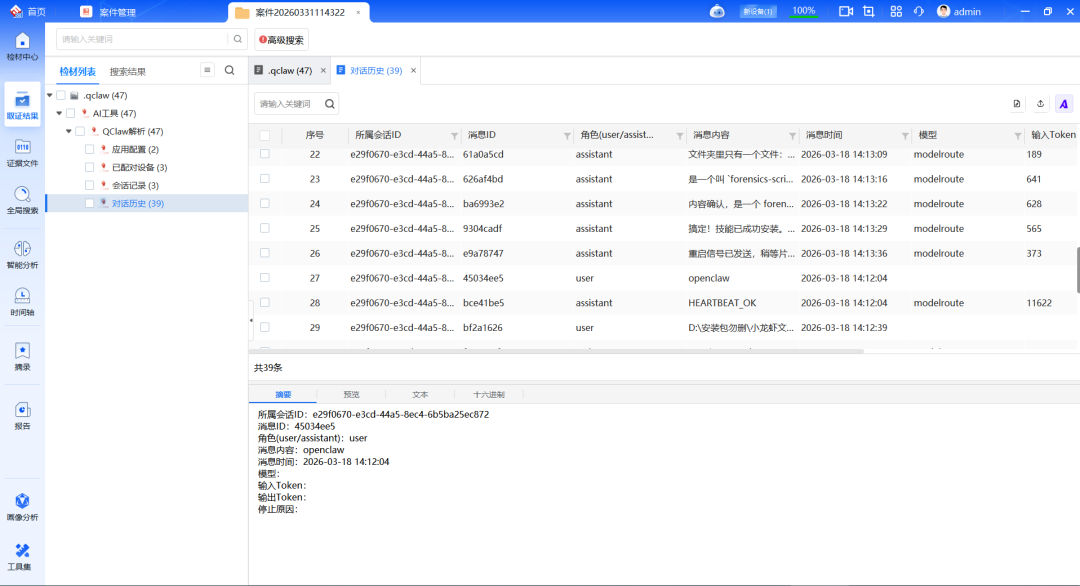Open the 画像分析 sidebar section
The height and width of the screenshot is (586, 1080).
point(22,507)
